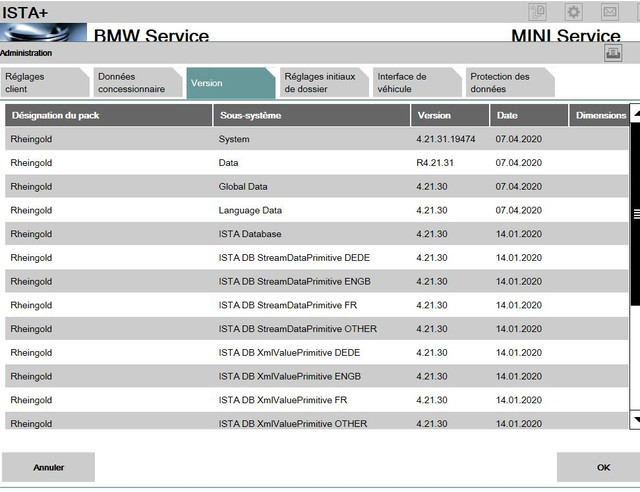
Task: Click Rheingold in the System row
Action: click(31, 139)
